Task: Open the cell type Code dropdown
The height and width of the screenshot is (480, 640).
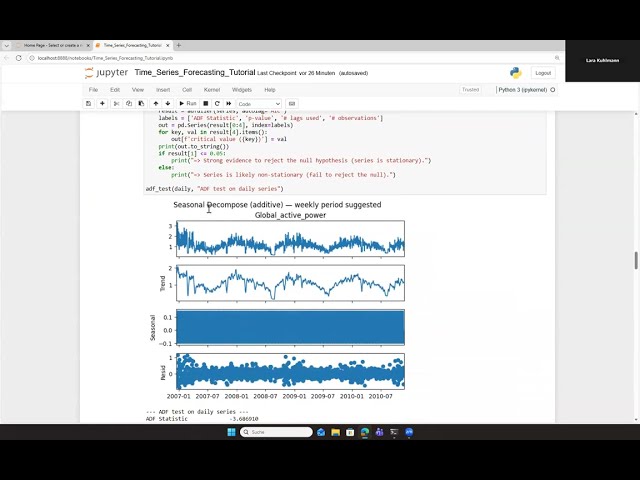Action: 259,104
